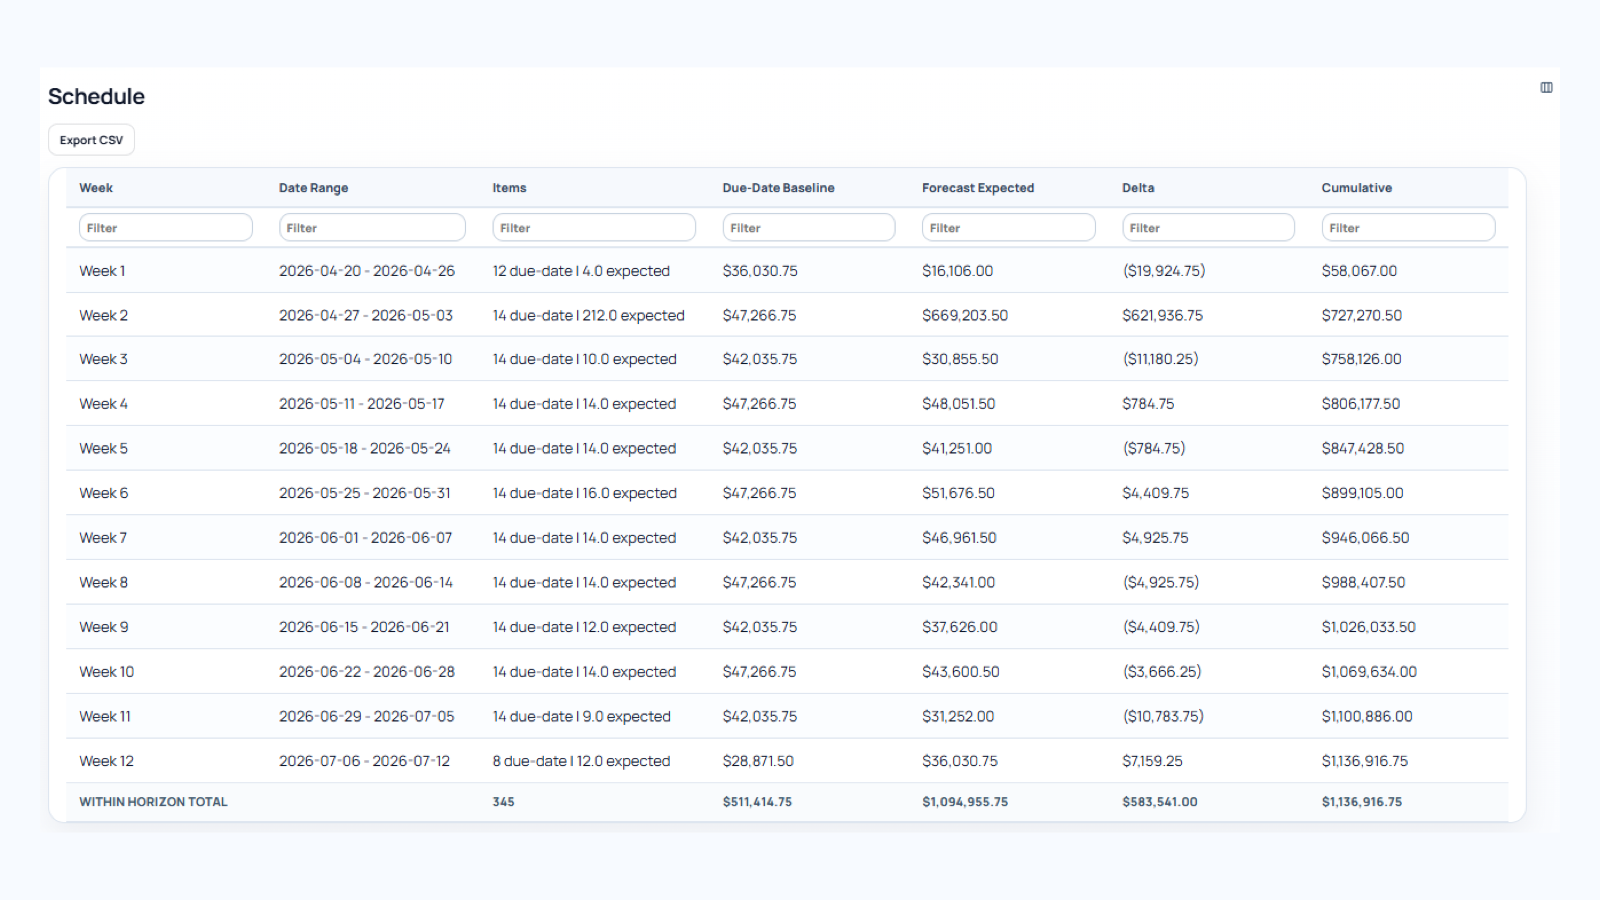This screenshot has height=900, width=1600.
Task: Click baseline value $28,871.50 in Week 12
Action: point(758,761)
